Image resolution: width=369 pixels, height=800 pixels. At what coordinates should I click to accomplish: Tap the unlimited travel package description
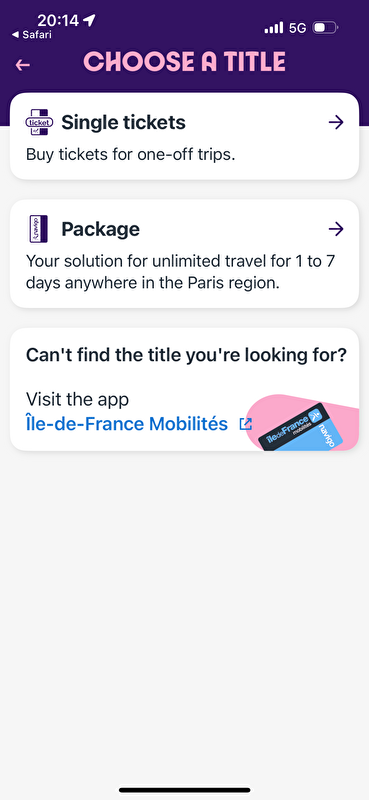point(183,272)
